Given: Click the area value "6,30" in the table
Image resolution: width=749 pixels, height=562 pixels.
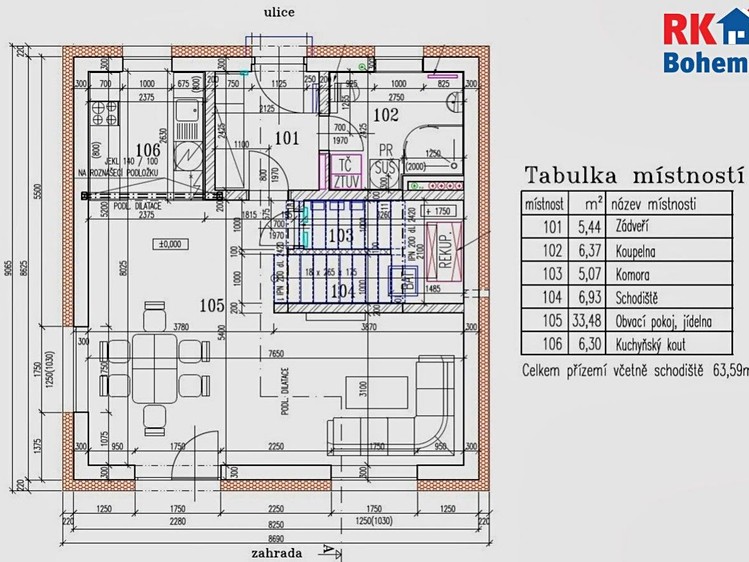Looking at the screenshot, I should [x=589, y=344].
